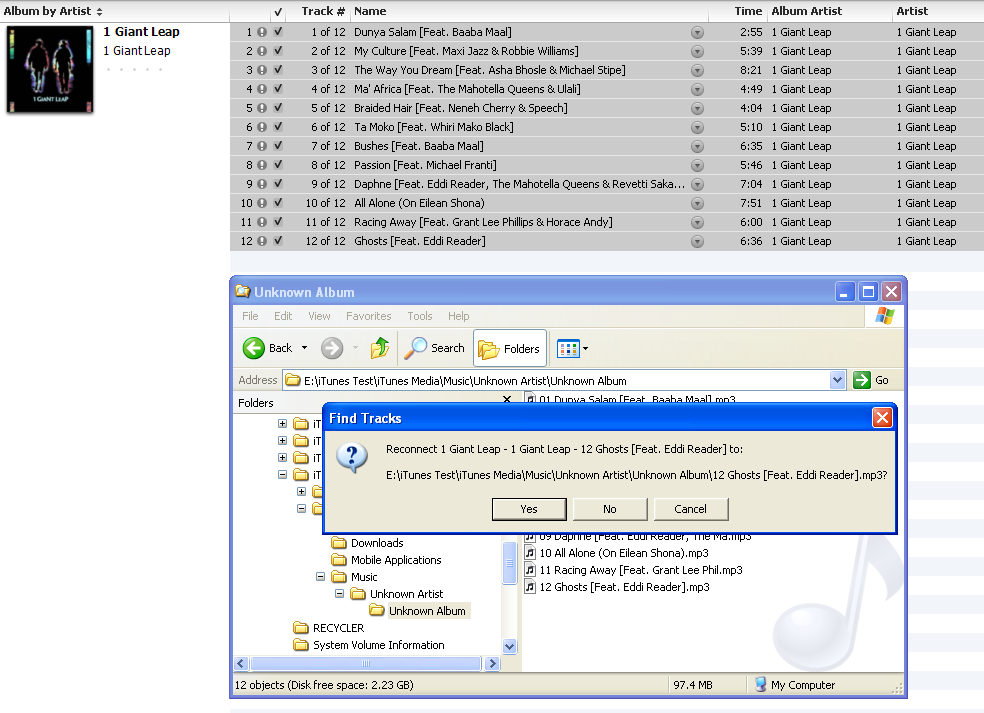Viewport: 984px width, 713px height.
Task: Click the Downloads folder icon
Action: click(339, 543)
